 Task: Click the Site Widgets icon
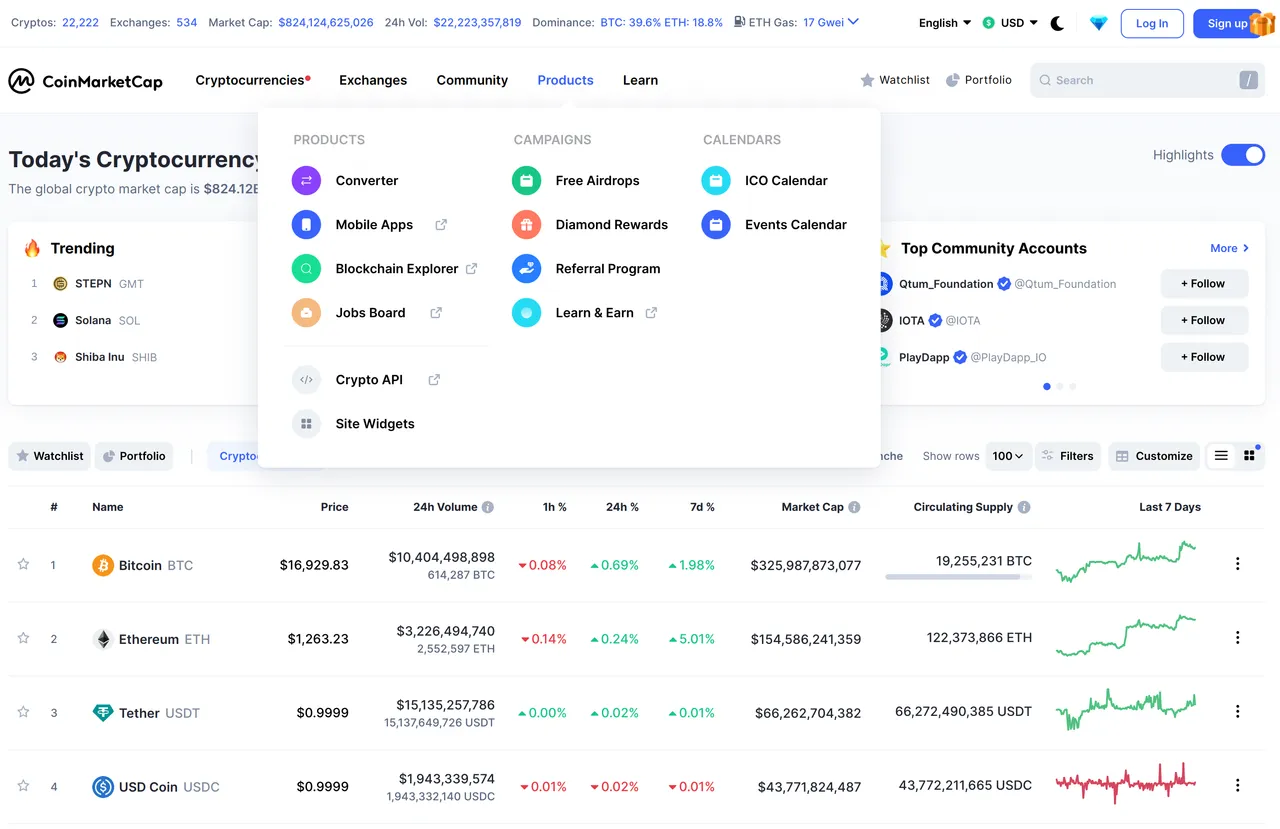306,424
